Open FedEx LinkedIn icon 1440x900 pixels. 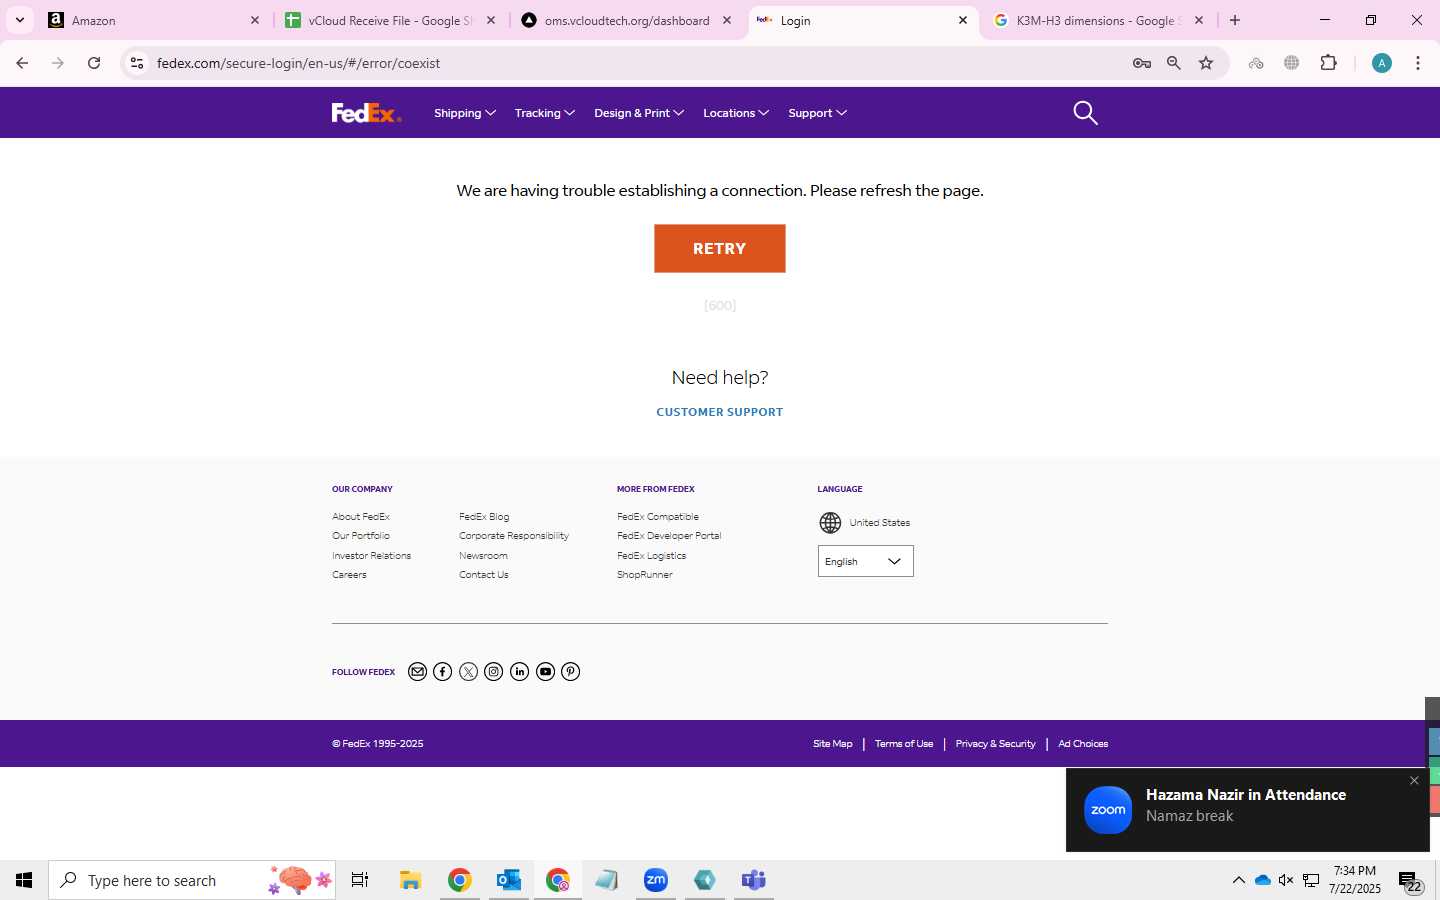coord(519,672)
